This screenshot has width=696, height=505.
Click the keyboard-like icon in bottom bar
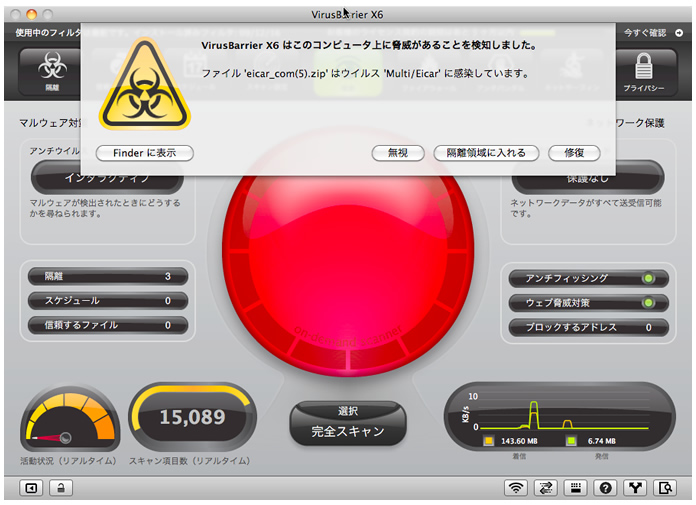[x=575, y=488]
